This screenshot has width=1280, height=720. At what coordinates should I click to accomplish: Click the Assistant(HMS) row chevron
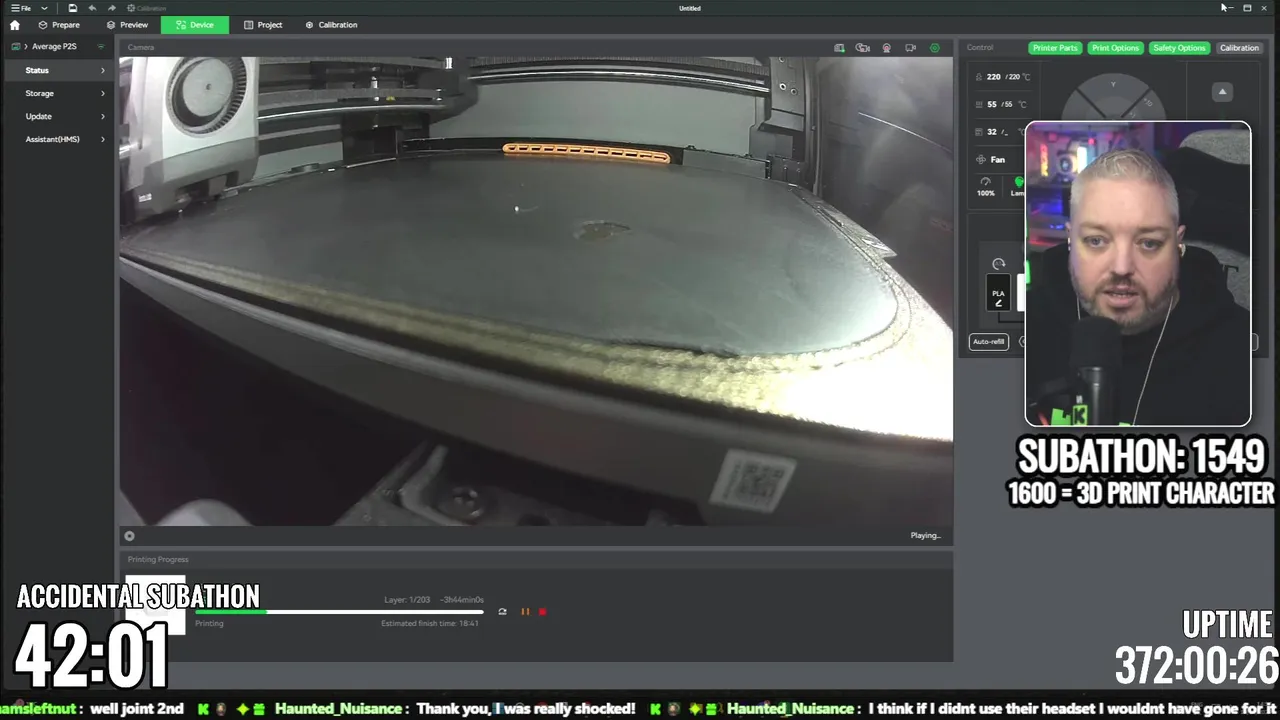[x=102, y=139]
